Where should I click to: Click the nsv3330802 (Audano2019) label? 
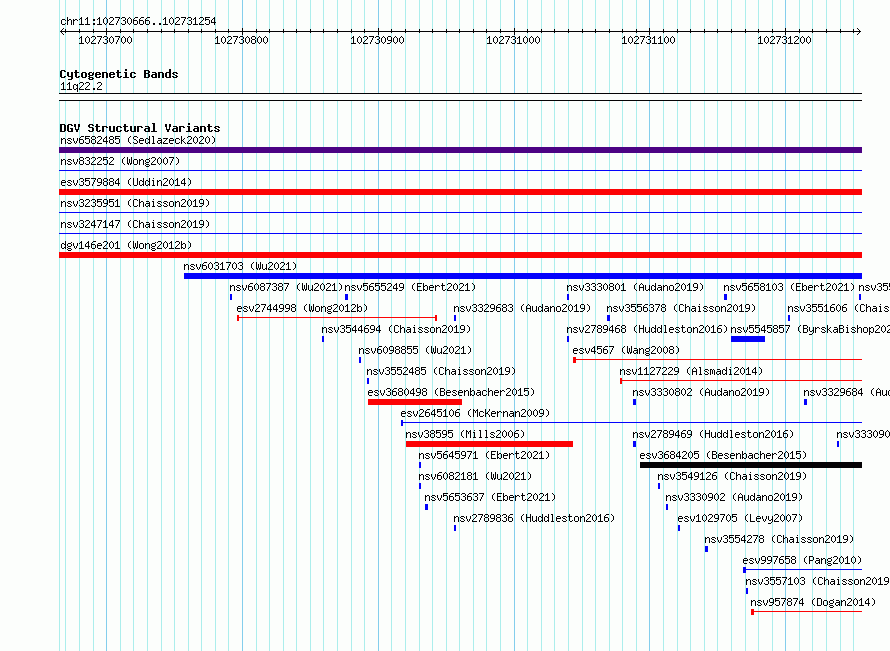[x=701, y=392]
